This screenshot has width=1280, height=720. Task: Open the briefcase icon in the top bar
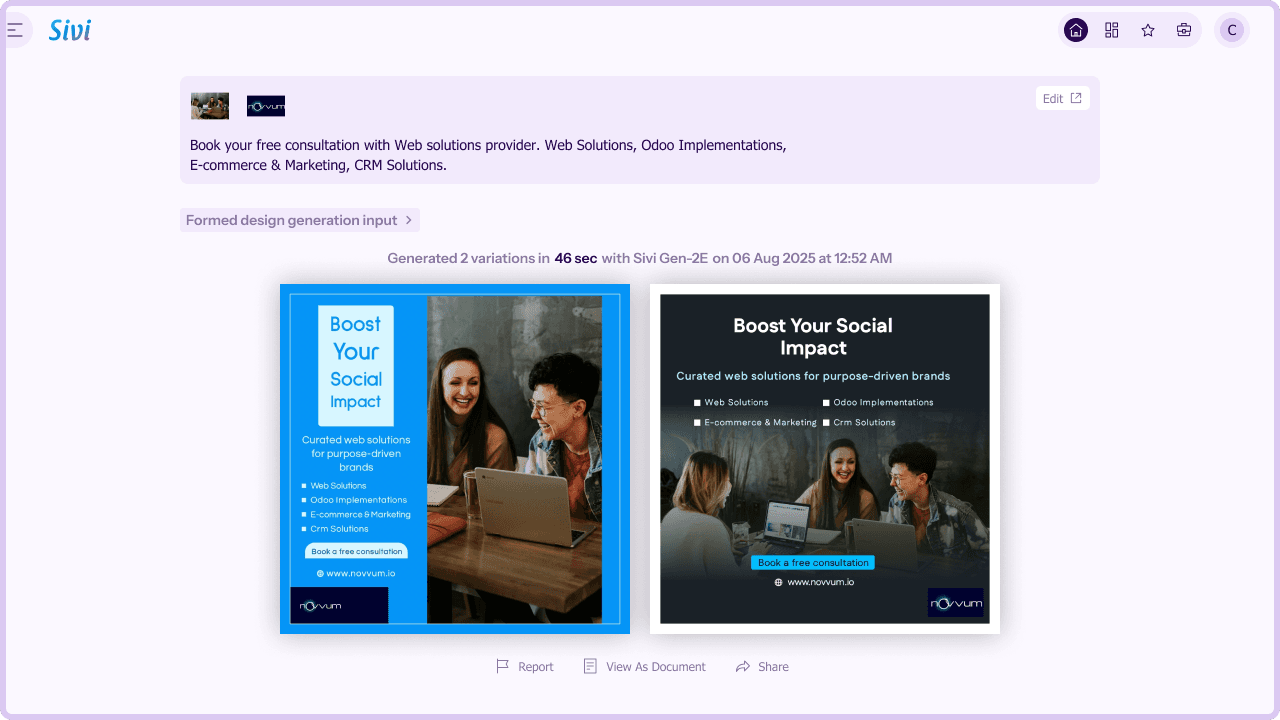click(x=1184, y=30)
